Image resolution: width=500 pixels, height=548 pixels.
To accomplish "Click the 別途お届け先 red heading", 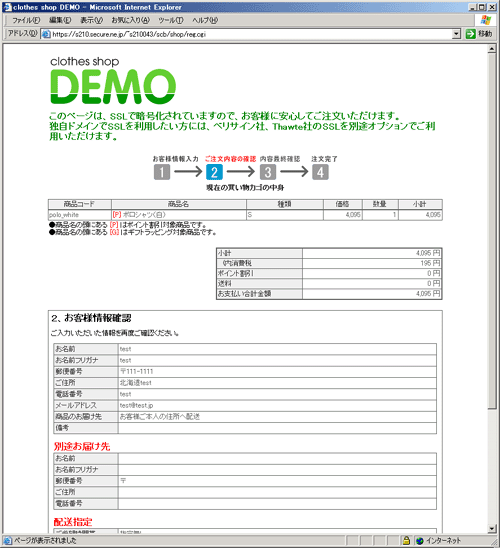I will (x=82, y=446).
